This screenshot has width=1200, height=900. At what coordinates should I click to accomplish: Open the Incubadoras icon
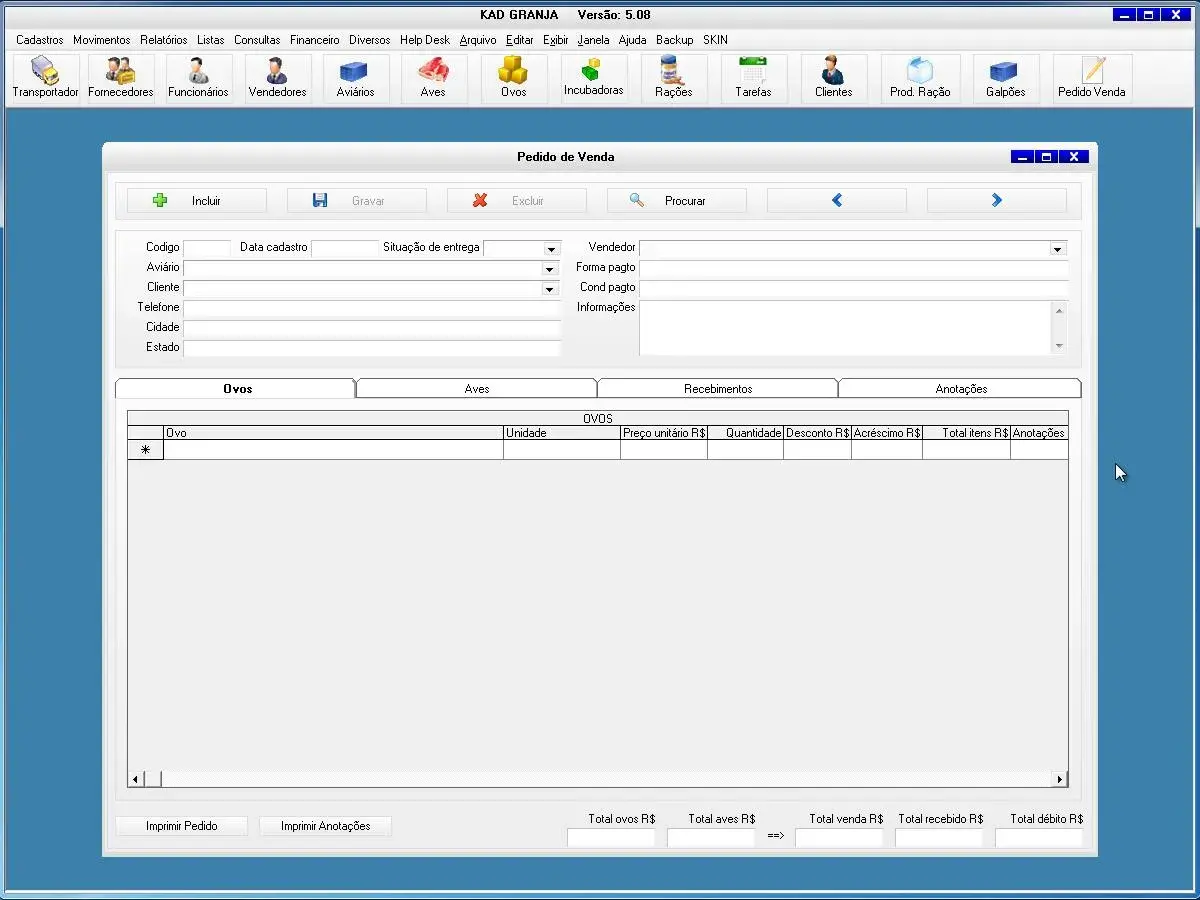pyautogui.click(x=593, y=78)
